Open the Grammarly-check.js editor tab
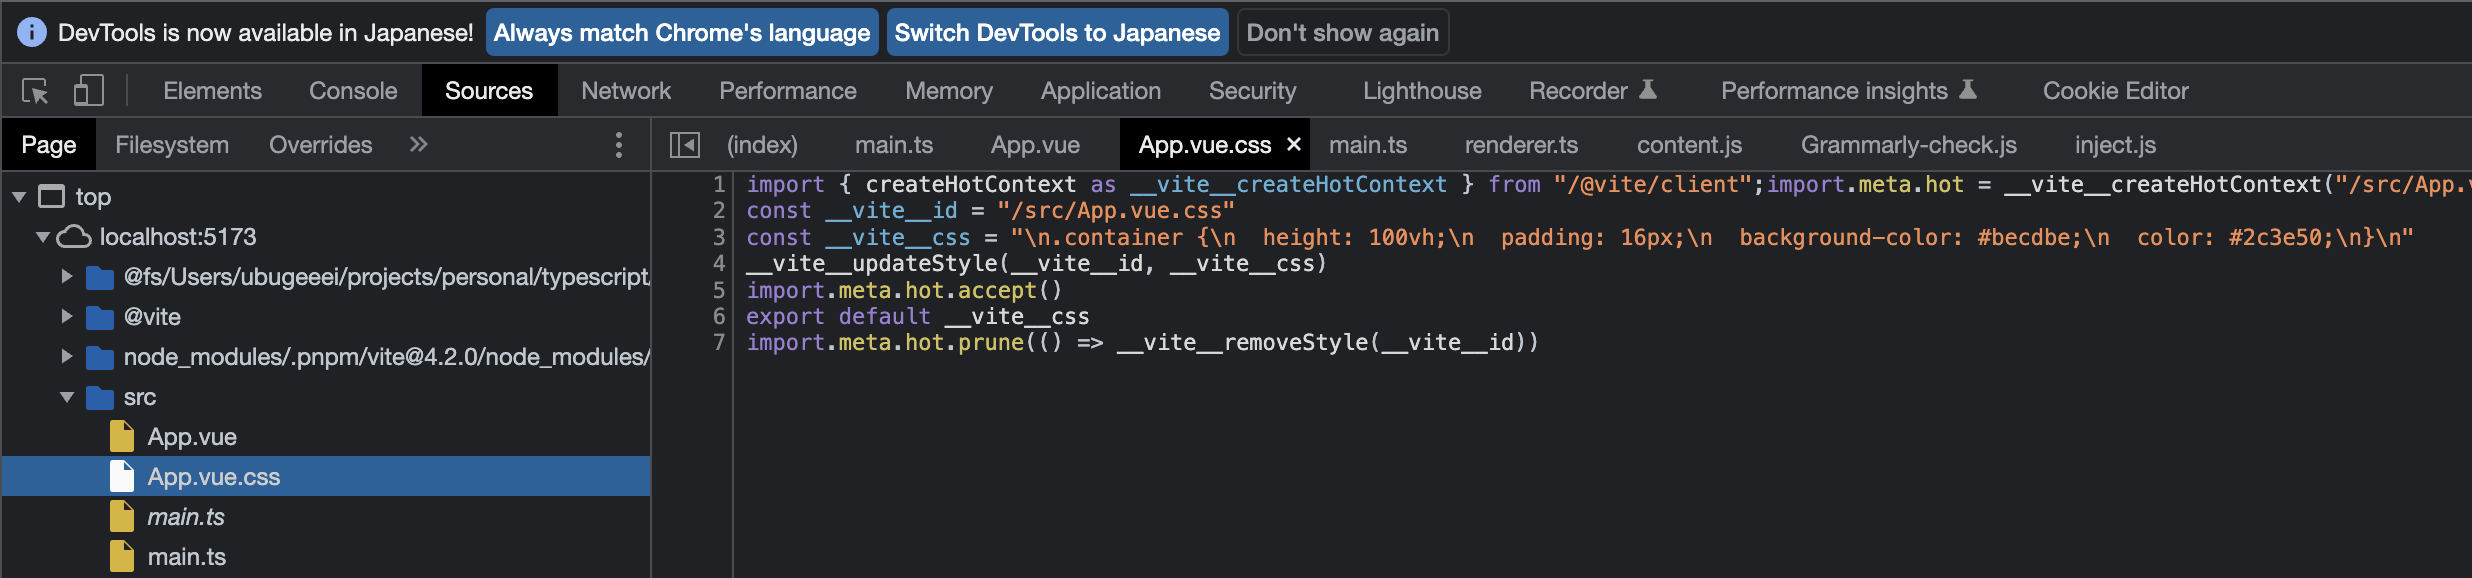 (1909, 145)
